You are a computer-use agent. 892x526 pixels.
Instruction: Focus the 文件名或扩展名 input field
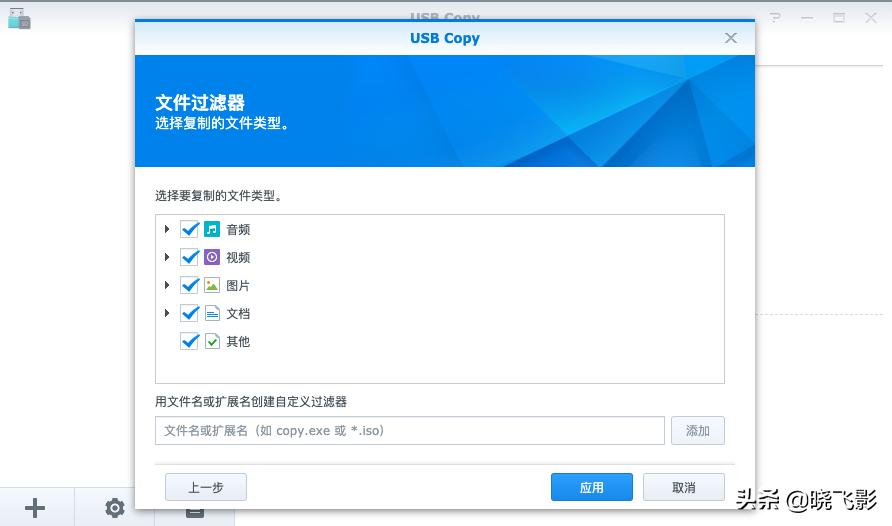[x=410, y=430]
